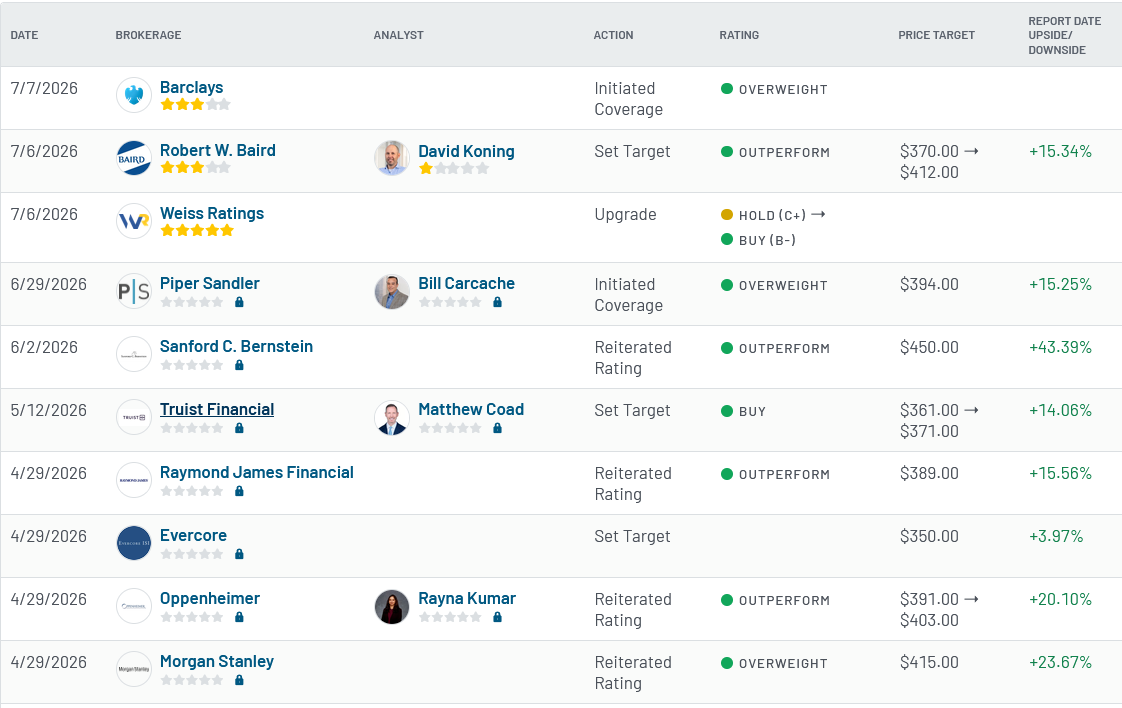This screenshot has width=1122, height=708.
Task: Select the 6/29/2026 date cell
Action: pyautogui.click(x=49, y=284)
